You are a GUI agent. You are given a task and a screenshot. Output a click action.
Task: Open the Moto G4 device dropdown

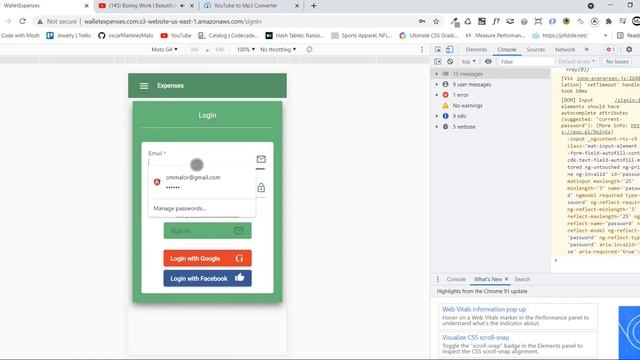(x=164, y=49)
